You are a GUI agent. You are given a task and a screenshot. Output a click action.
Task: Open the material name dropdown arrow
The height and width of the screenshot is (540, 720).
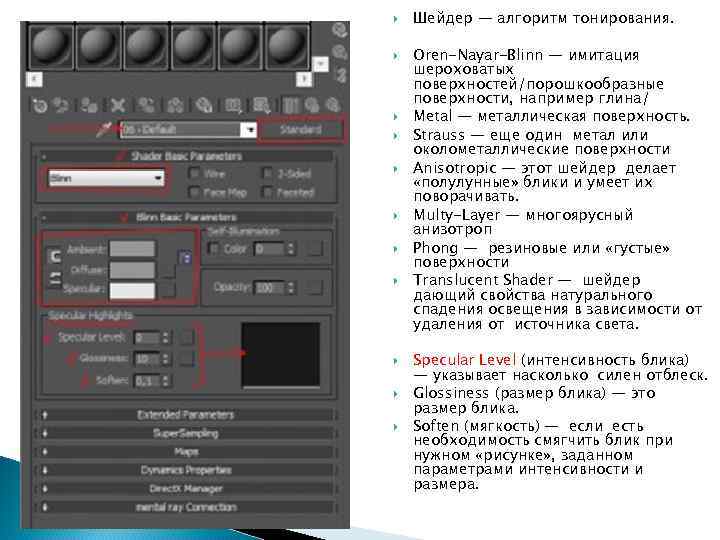250,130
